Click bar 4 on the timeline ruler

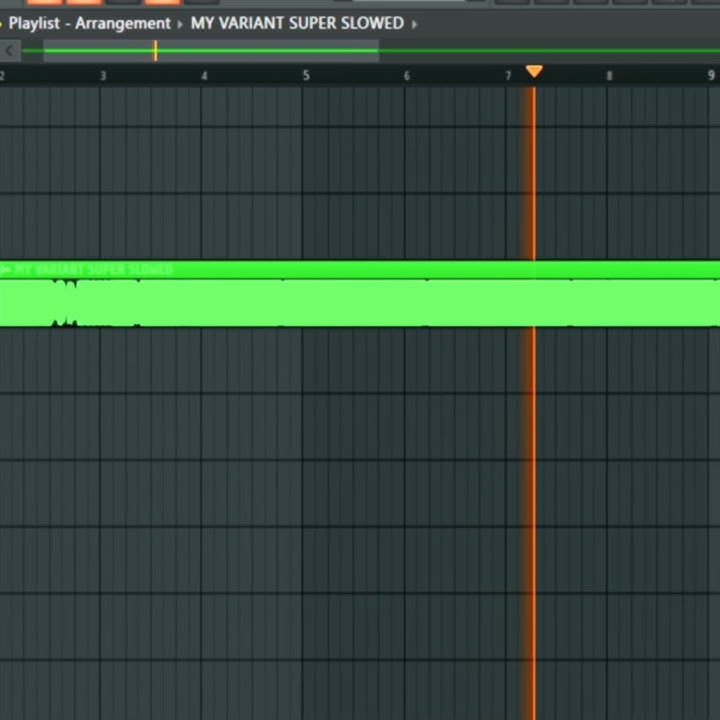pyautogui.click(x=204, y=76)
